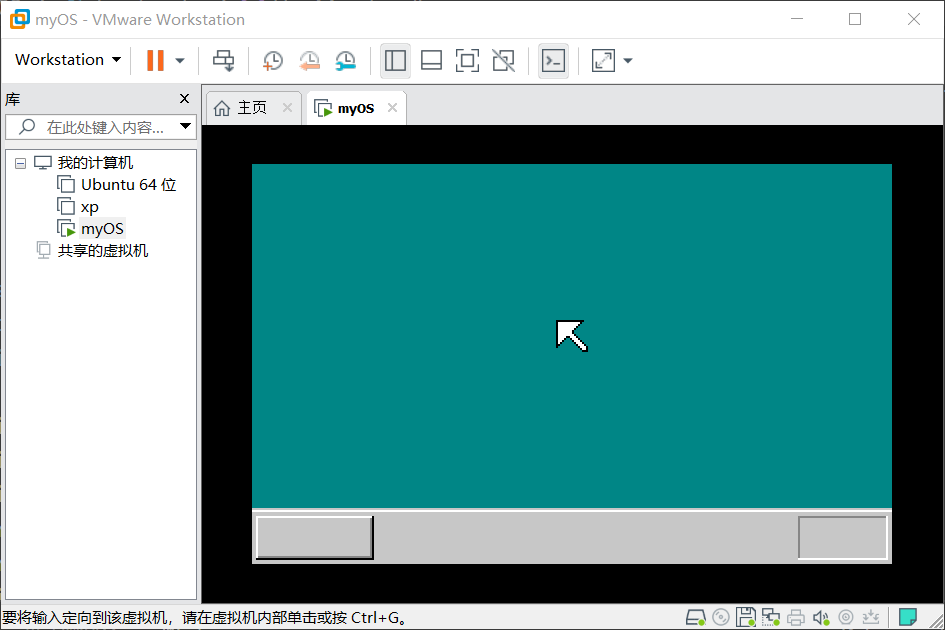This screenshot has width=945, height=630.
Task: Click the hard disk status icon
Action: (695, 617)
